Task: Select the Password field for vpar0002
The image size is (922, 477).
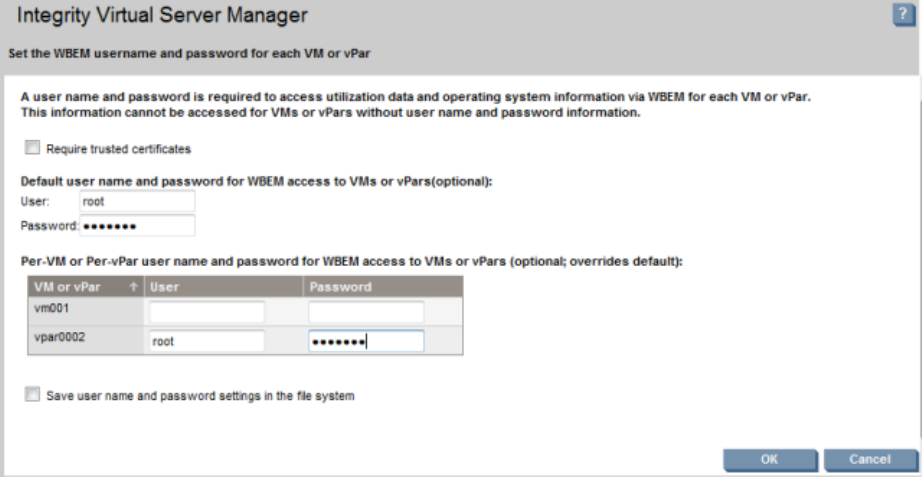Action: [366, 341]
